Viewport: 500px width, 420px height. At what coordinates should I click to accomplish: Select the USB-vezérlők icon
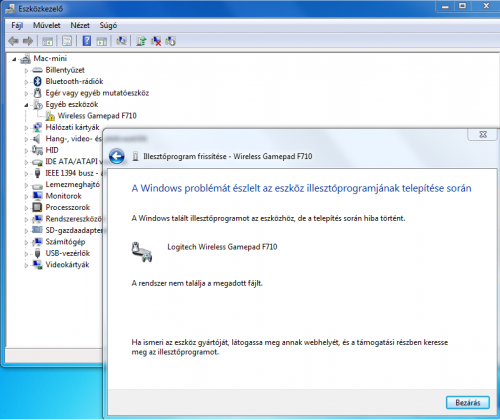click(38, 253)
